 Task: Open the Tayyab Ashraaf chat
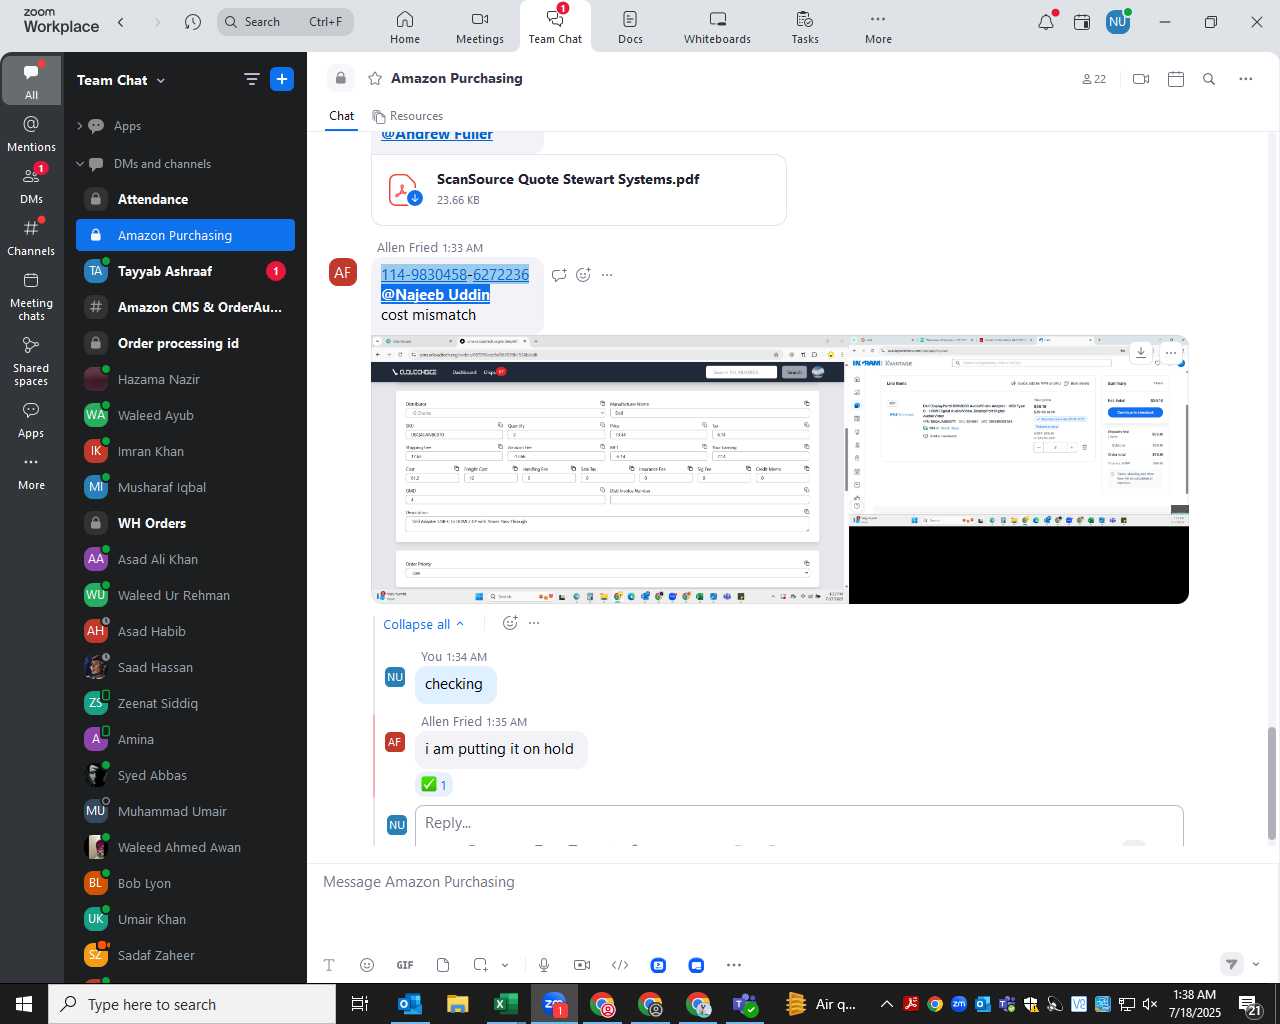coord(185,271)
